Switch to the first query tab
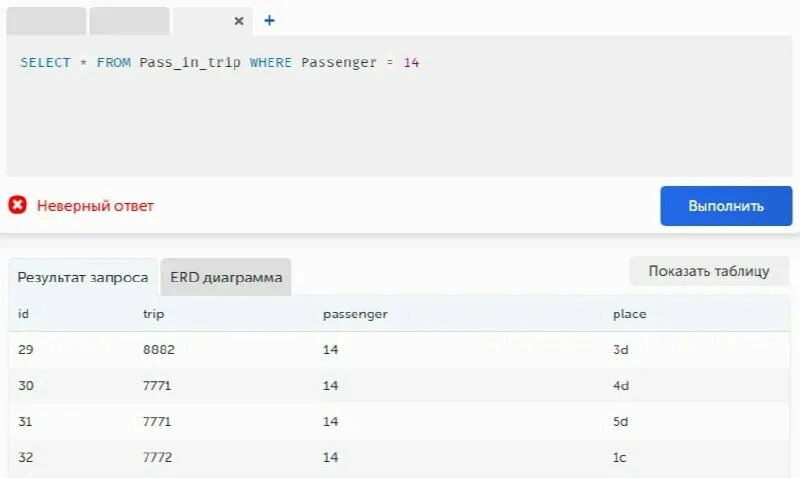 [46, 21]
